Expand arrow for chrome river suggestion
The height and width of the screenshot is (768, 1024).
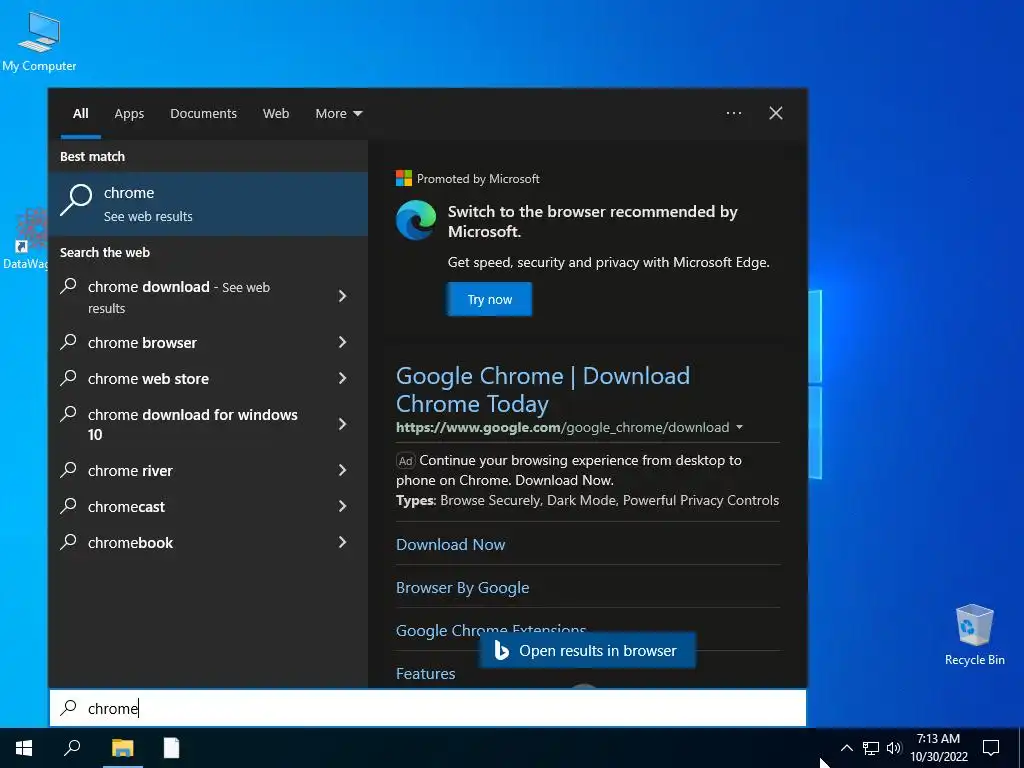click(x=342, y=470)
